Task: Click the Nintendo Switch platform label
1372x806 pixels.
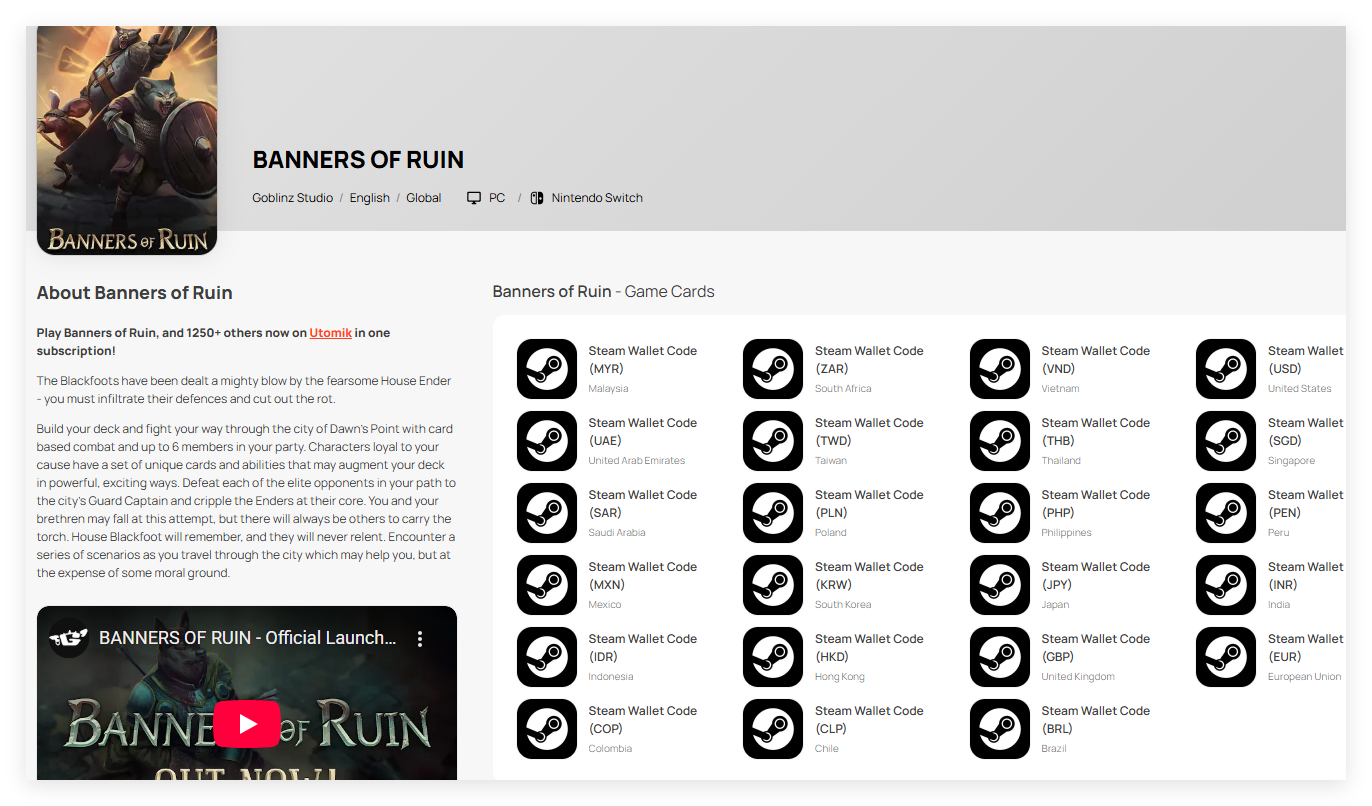Action: (x=597, y=198)
